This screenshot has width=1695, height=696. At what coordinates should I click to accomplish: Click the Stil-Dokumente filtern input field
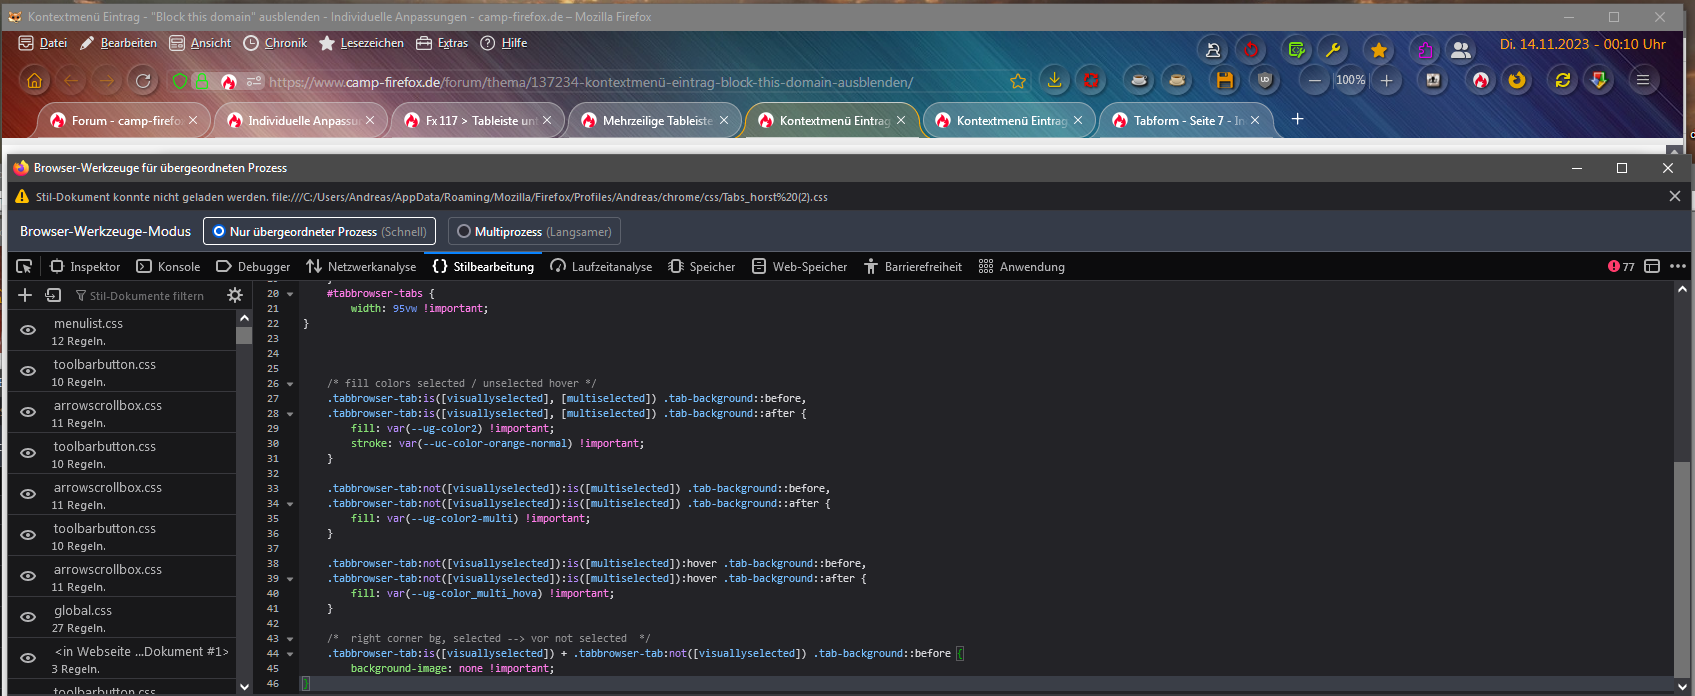click(146, 296)
